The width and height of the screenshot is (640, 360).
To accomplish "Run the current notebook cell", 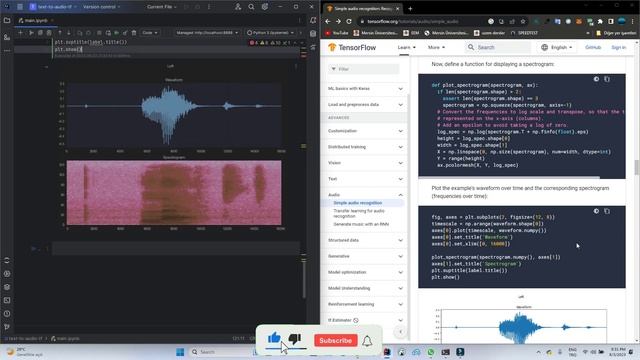I will [31, 33].
